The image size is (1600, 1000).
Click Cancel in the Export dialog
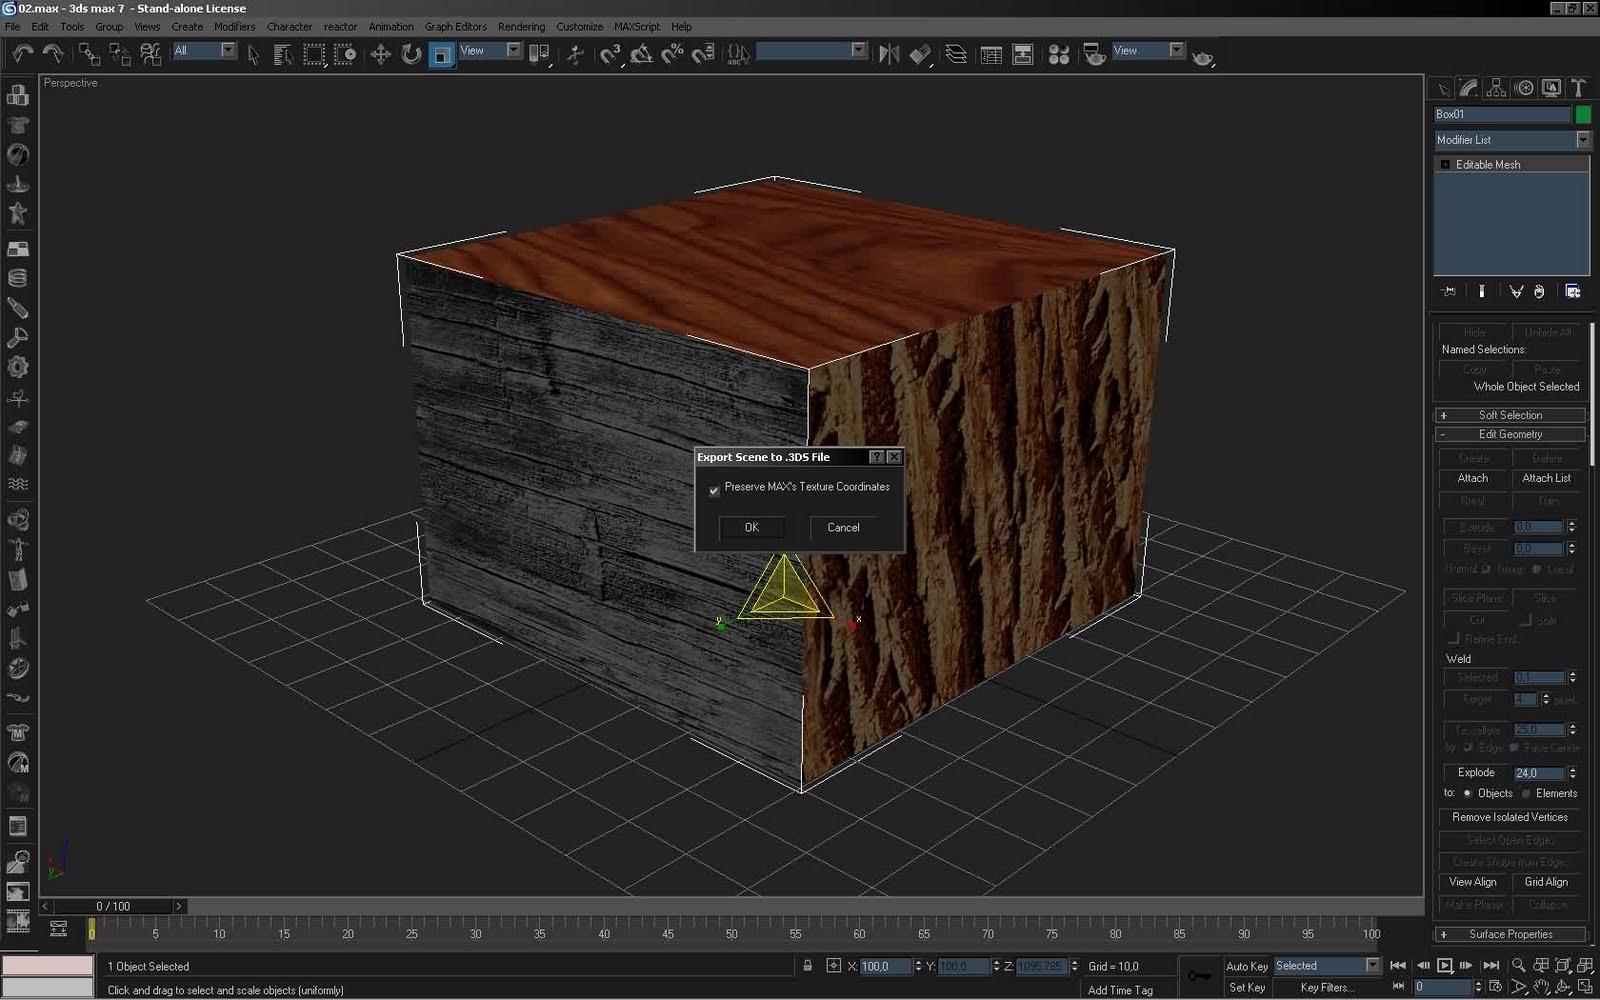coord(843,527)
